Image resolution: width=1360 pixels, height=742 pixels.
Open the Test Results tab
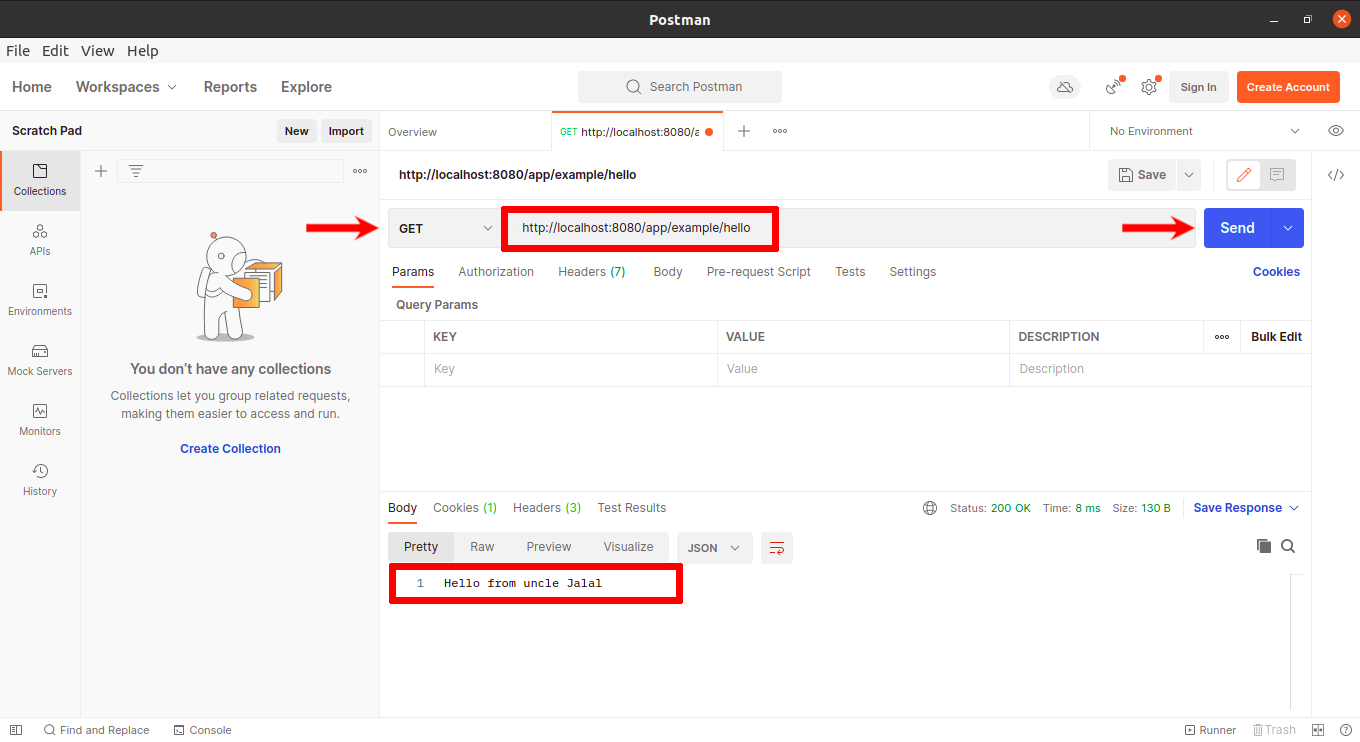[632, 508]
